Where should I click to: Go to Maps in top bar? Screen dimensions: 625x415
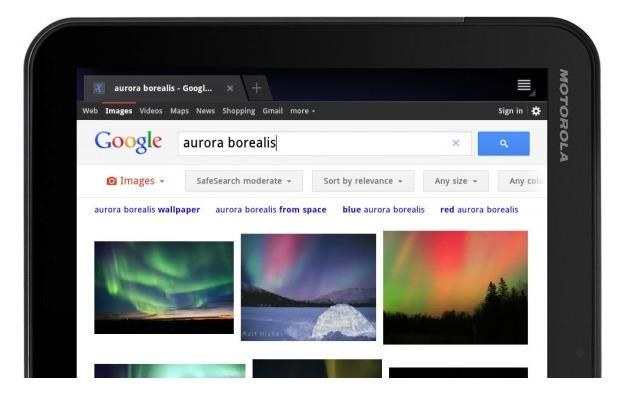(x=179, y=111)
